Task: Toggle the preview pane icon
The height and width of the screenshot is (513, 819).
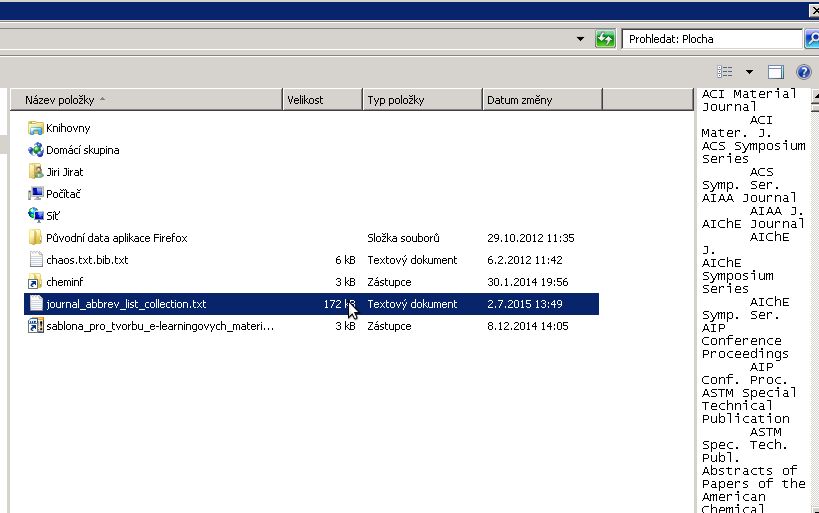Action: 776,72
